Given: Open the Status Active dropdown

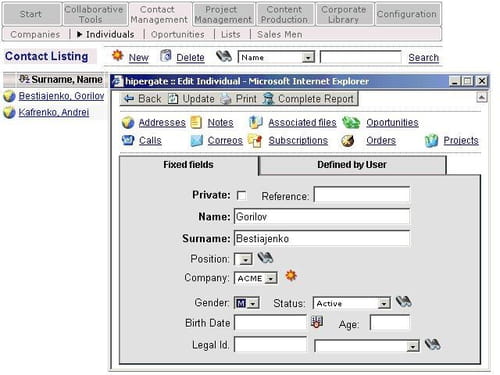Looking at the screenshot, I should coord(352,303).
